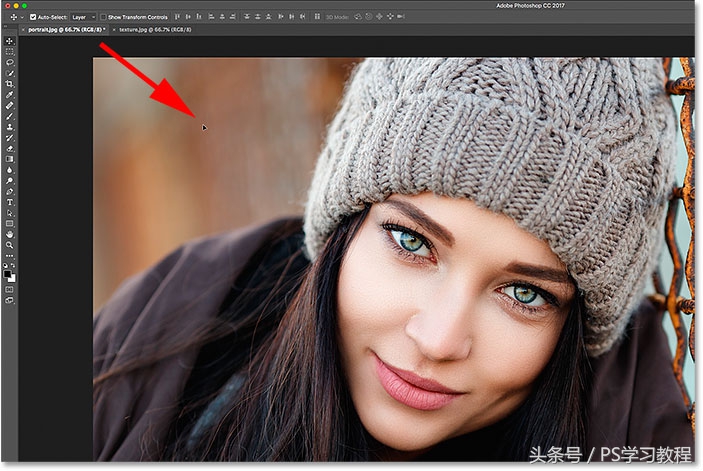This screenshot has height=471, width=703.
Task: Toggle Quick Mask mode icon
Action: pos(10,288)
